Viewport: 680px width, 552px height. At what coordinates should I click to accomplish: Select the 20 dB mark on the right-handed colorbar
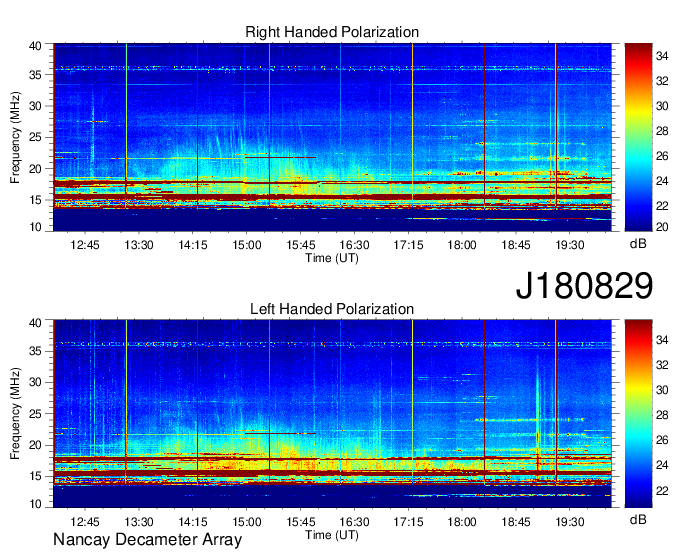tap(662, 227)
